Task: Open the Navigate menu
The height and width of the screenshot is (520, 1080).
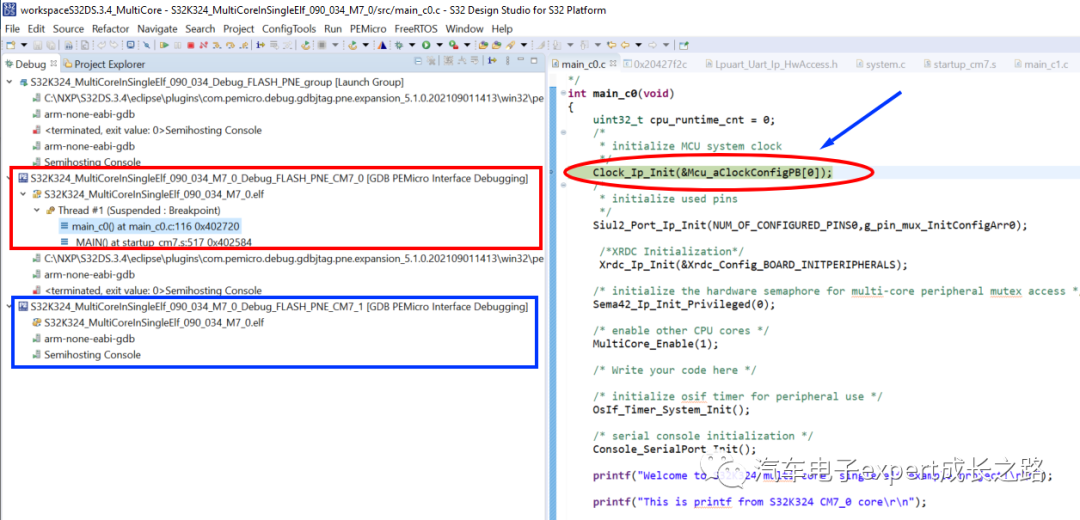Action: coord(156,29)
